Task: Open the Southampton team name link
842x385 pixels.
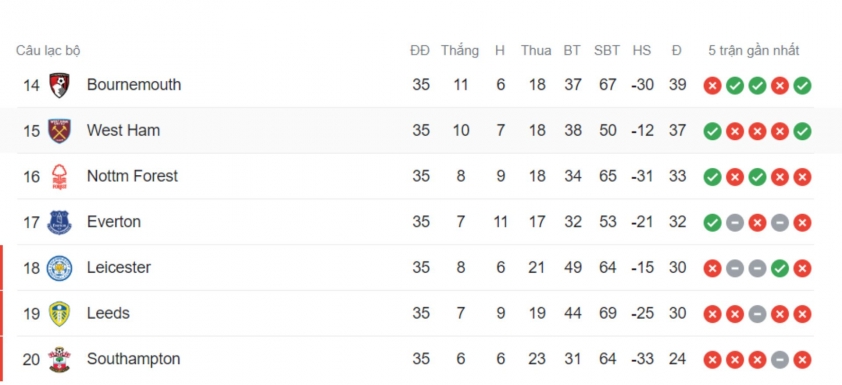Action: pos(133,359)
